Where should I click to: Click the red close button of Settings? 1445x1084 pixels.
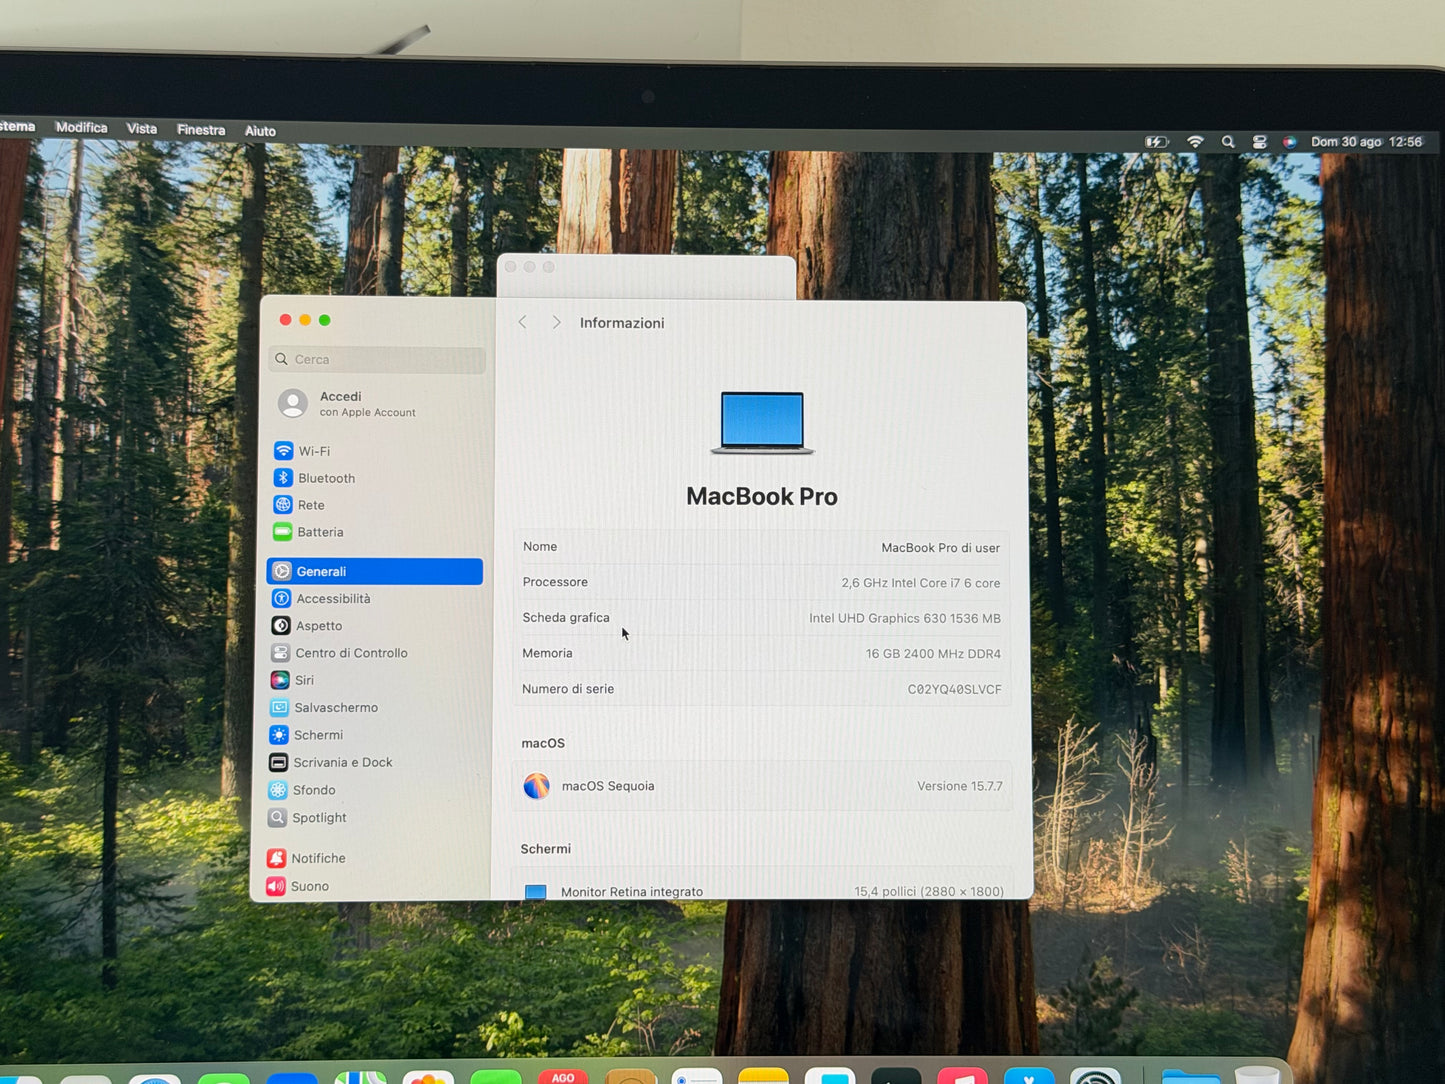pyautogui.click(x=285, y=320)
